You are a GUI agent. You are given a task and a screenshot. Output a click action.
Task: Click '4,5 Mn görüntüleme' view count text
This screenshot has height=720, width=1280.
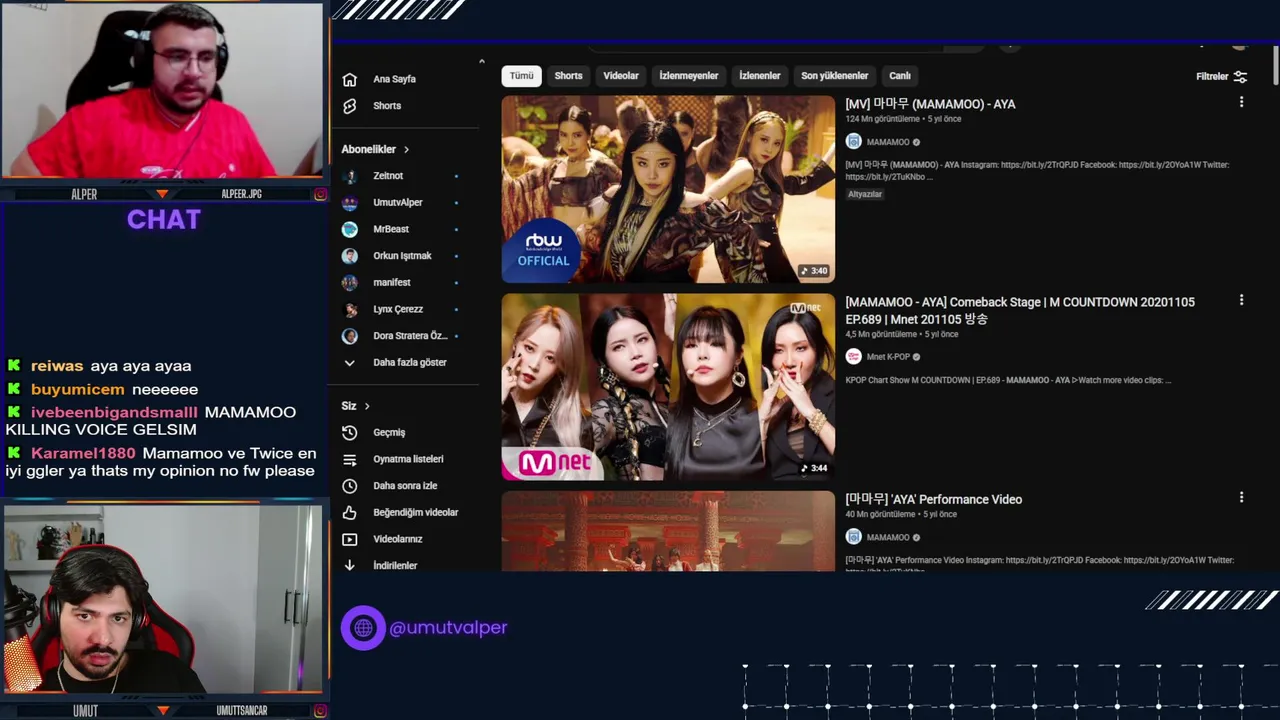[881, 334]
